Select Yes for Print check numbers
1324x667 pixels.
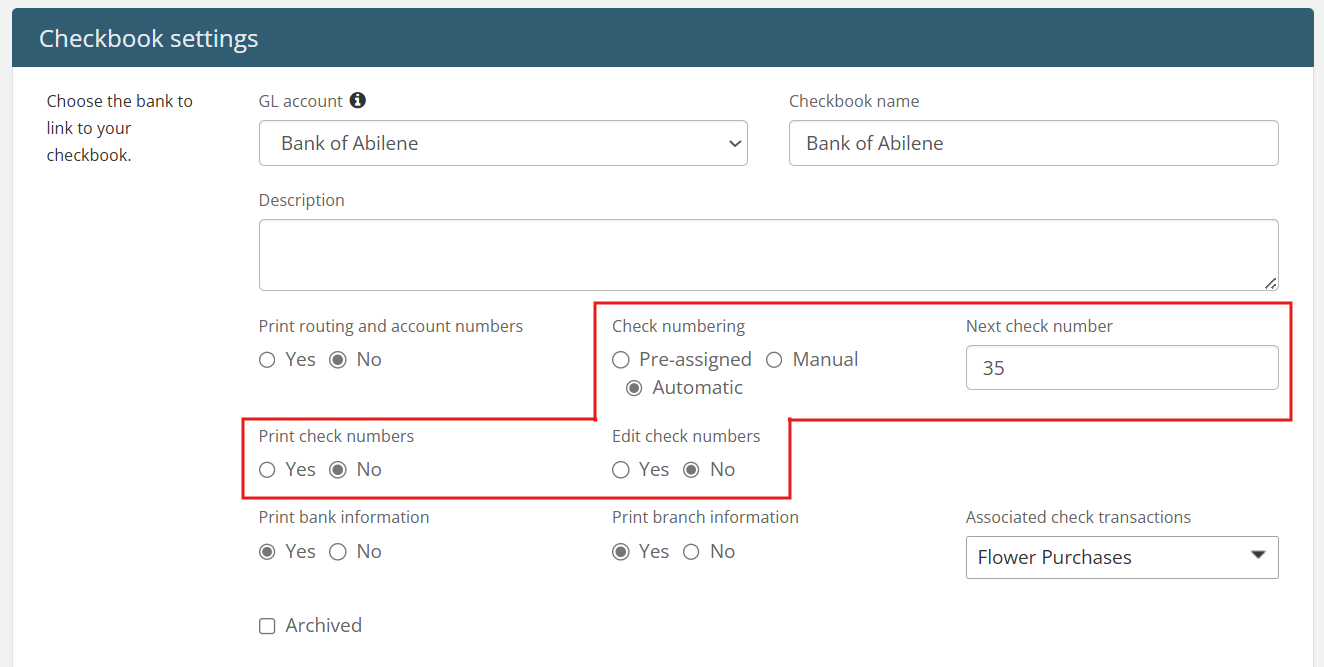[267, 470]
